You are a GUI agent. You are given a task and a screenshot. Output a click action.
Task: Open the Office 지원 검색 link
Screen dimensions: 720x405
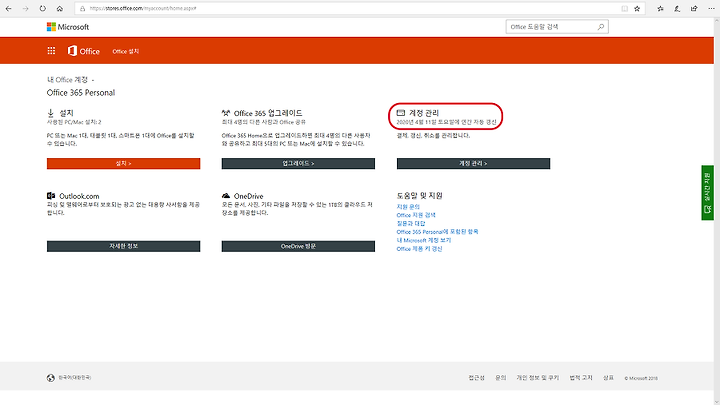pyautogui.click(x=416, y=215)
